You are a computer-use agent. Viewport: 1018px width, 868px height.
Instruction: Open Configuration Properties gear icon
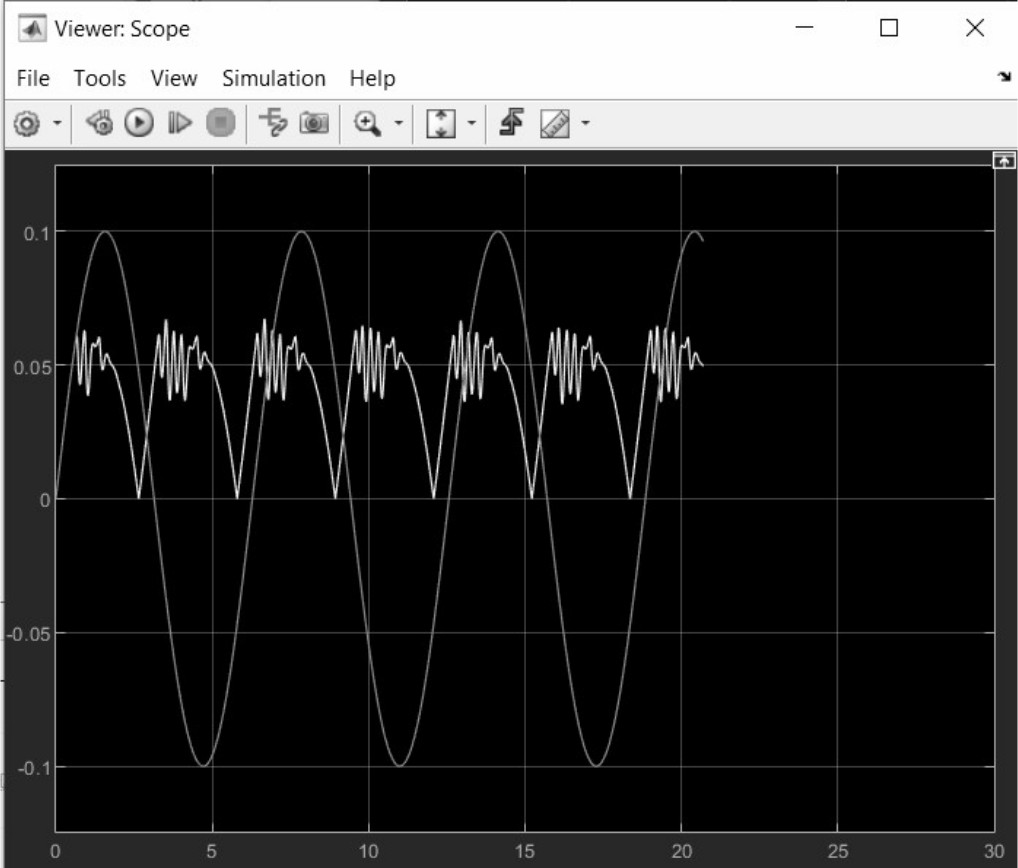tap(27, 123)
